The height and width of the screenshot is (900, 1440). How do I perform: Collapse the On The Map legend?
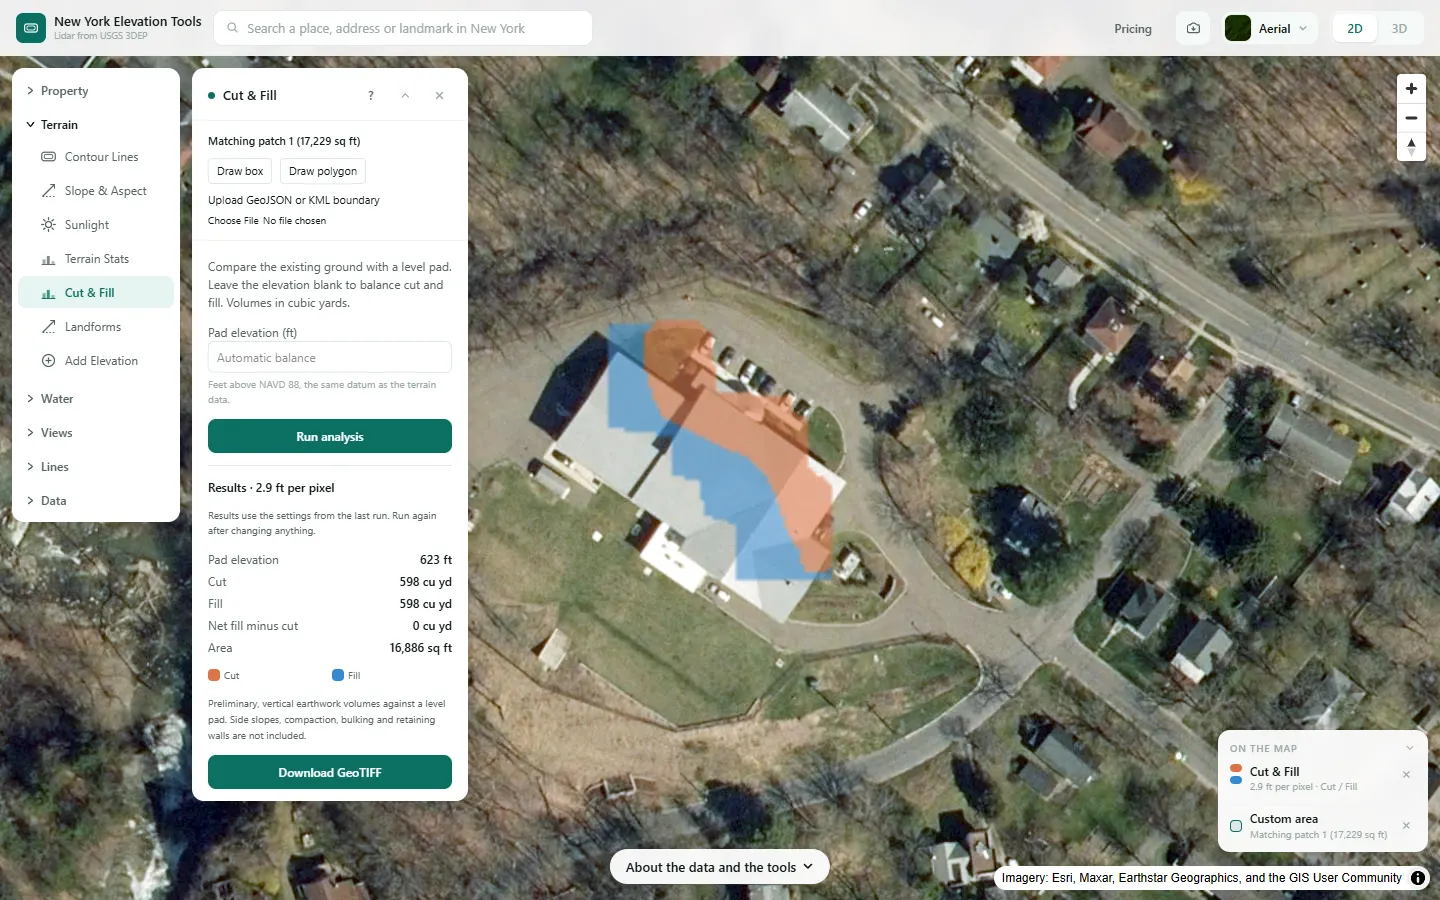(1410, 748)
